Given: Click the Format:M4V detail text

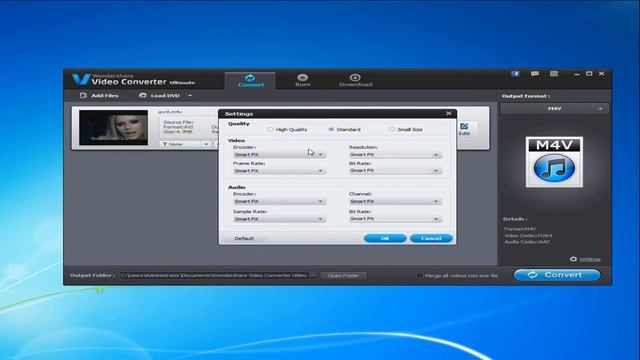Looking at the screenshot, I should [x=520, y=229].
